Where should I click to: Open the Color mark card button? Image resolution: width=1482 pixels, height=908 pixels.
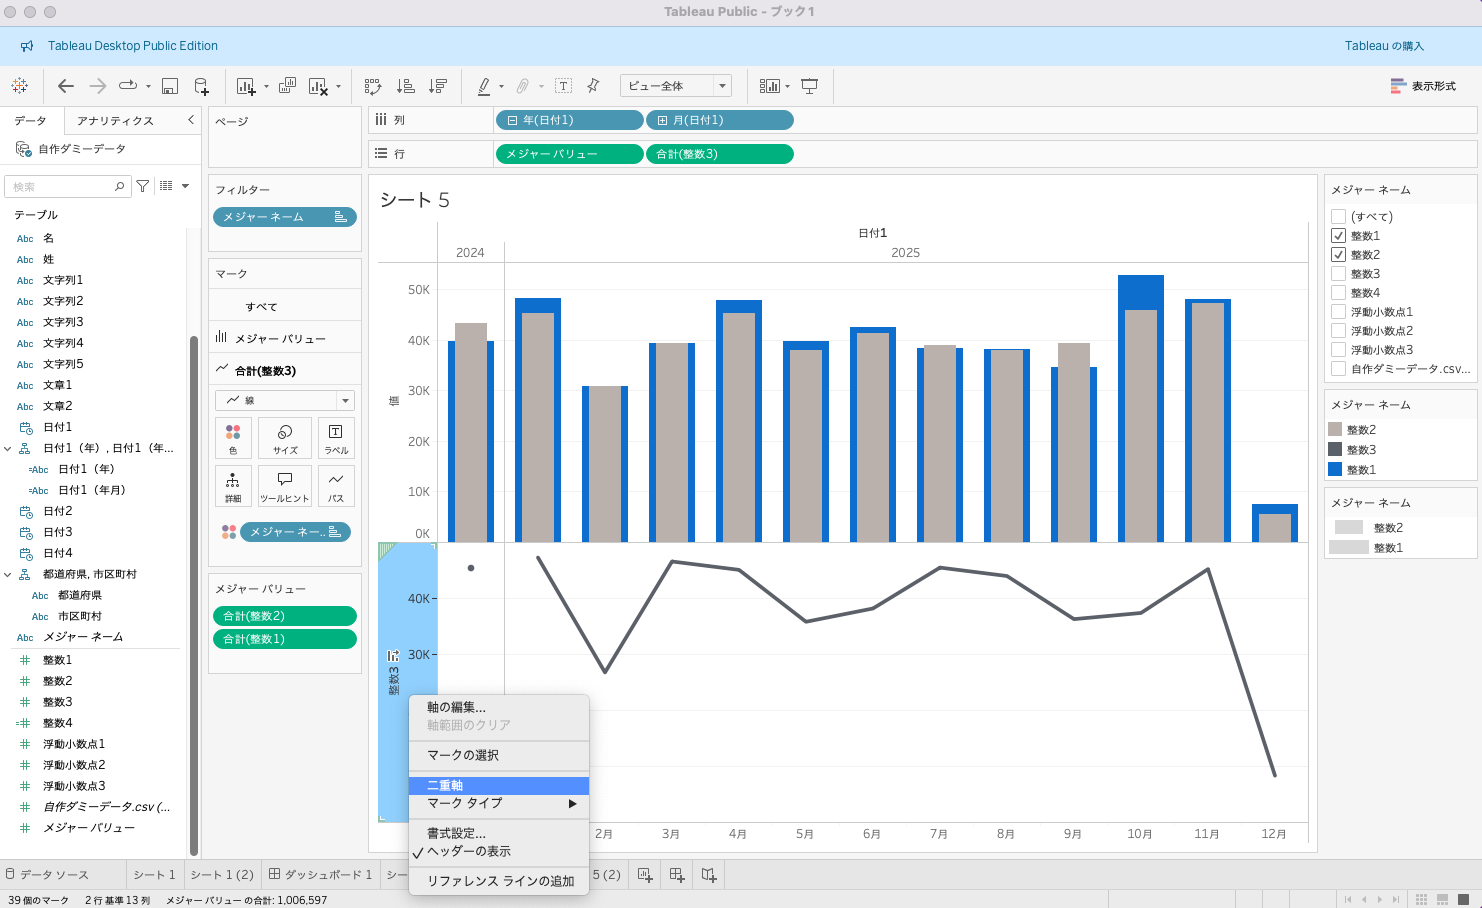233,437
